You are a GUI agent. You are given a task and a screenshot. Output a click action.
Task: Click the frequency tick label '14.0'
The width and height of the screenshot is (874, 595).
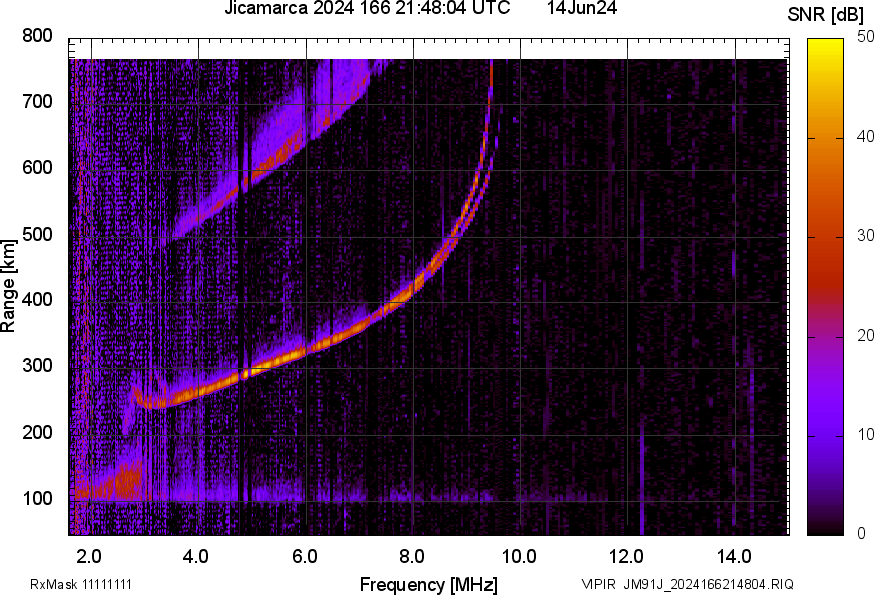(734, 557)
